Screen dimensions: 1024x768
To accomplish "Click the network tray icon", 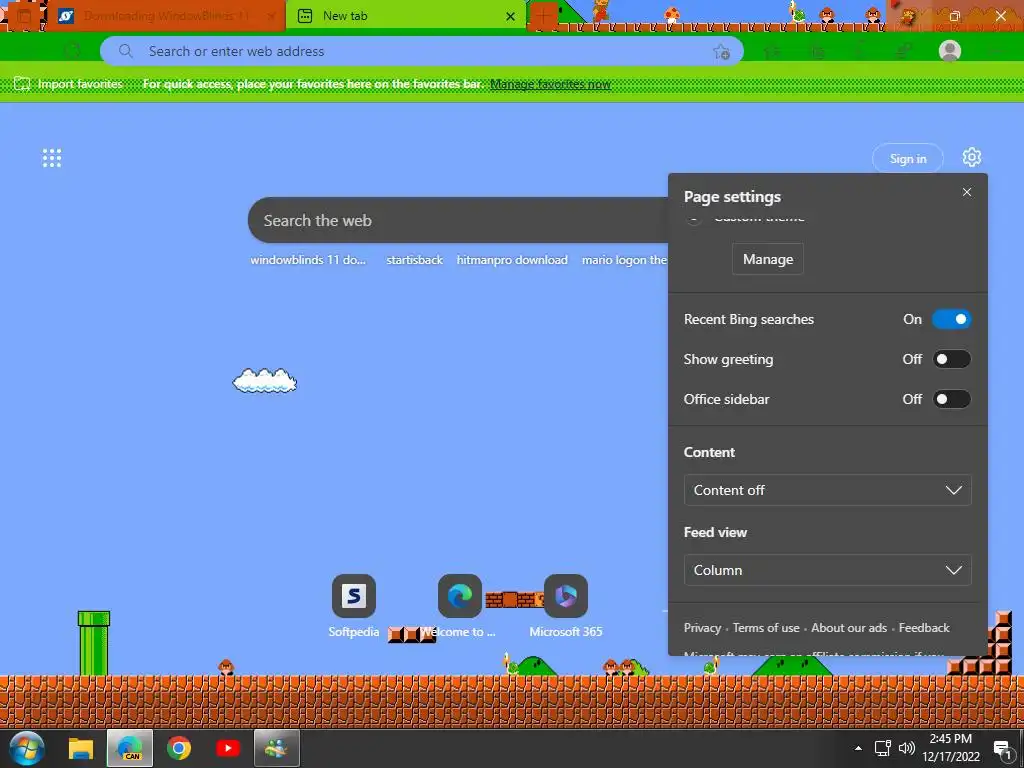I will click(883, 748).
